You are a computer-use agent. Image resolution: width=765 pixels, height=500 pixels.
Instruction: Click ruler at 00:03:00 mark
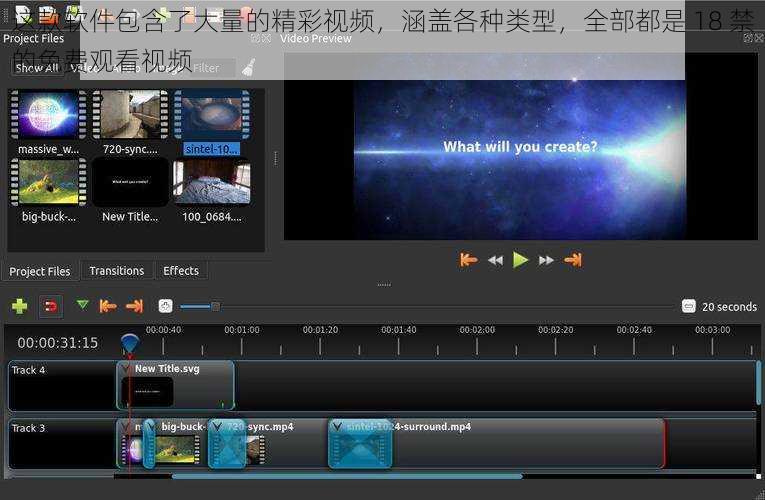click(712, 330)
